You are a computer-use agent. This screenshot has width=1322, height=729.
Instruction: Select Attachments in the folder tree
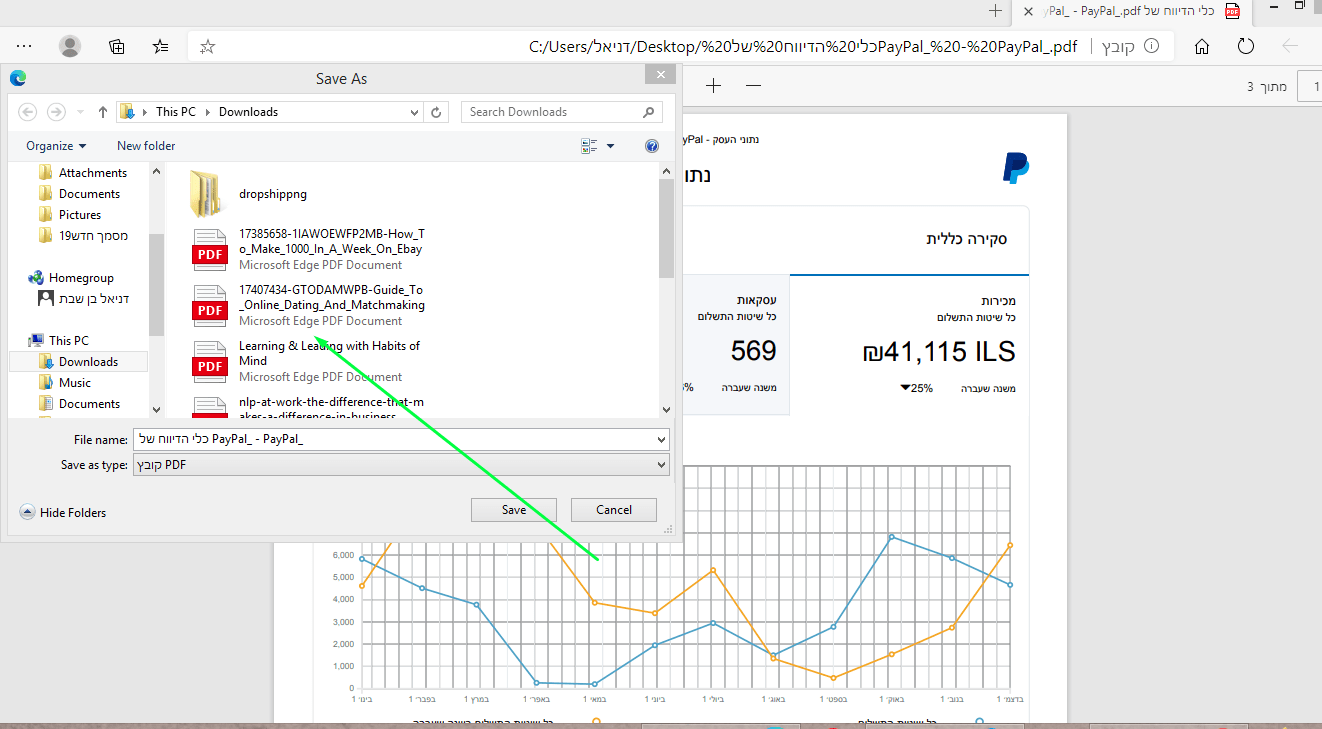pyautogui.click(x=93, y=173)
